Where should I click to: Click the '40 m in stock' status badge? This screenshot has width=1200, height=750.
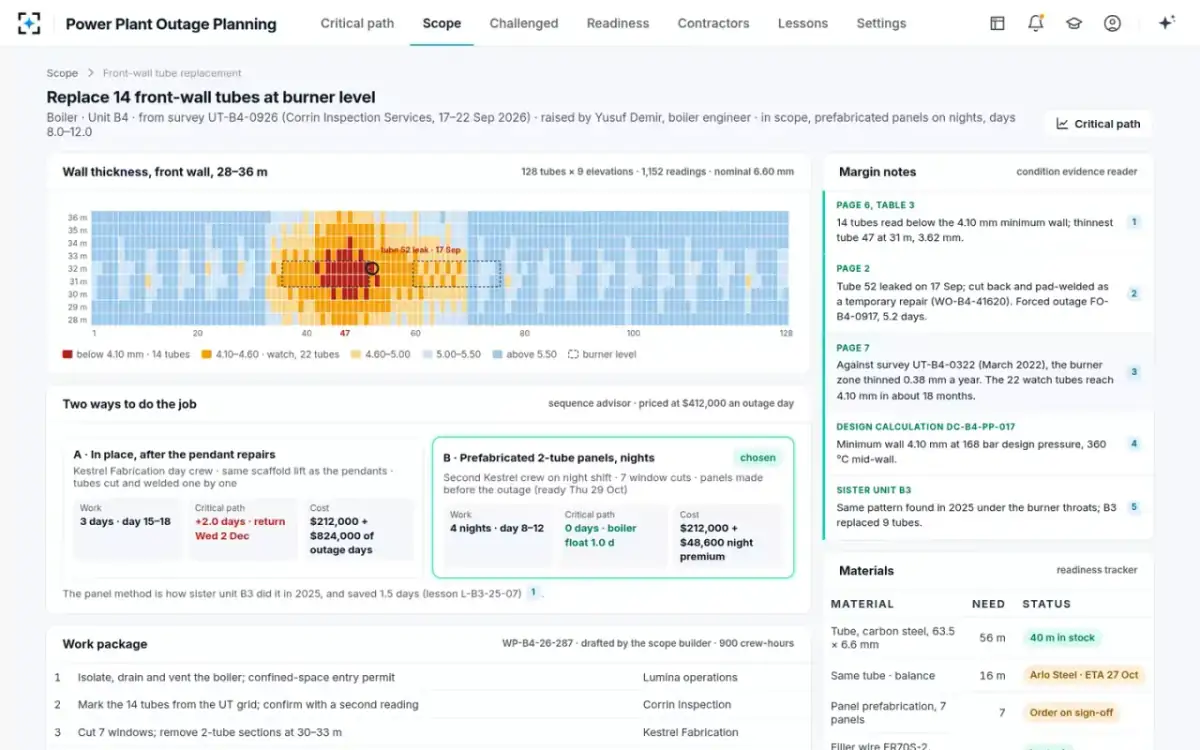coord(1062,637)
